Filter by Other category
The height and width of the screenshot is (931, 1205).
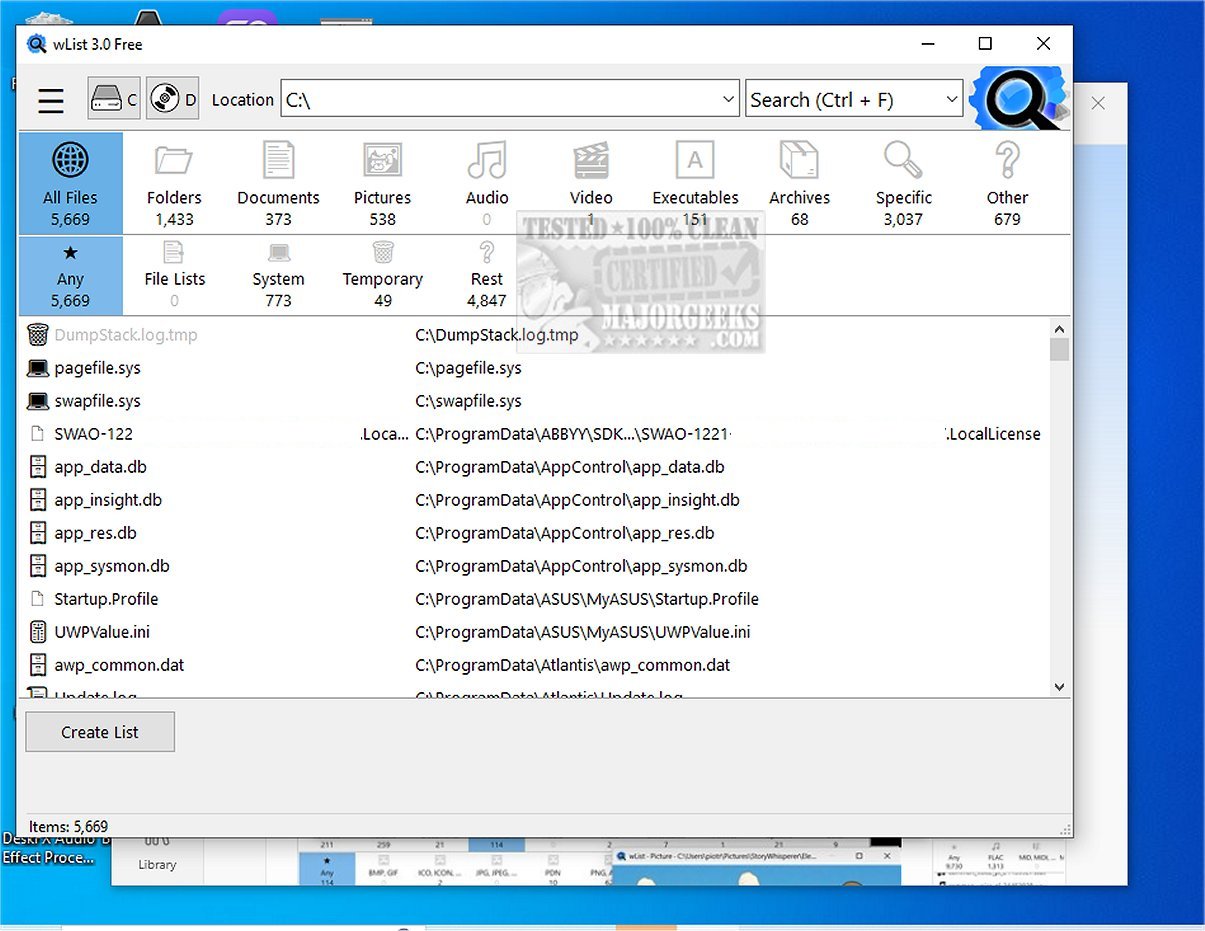point(1007,183)
